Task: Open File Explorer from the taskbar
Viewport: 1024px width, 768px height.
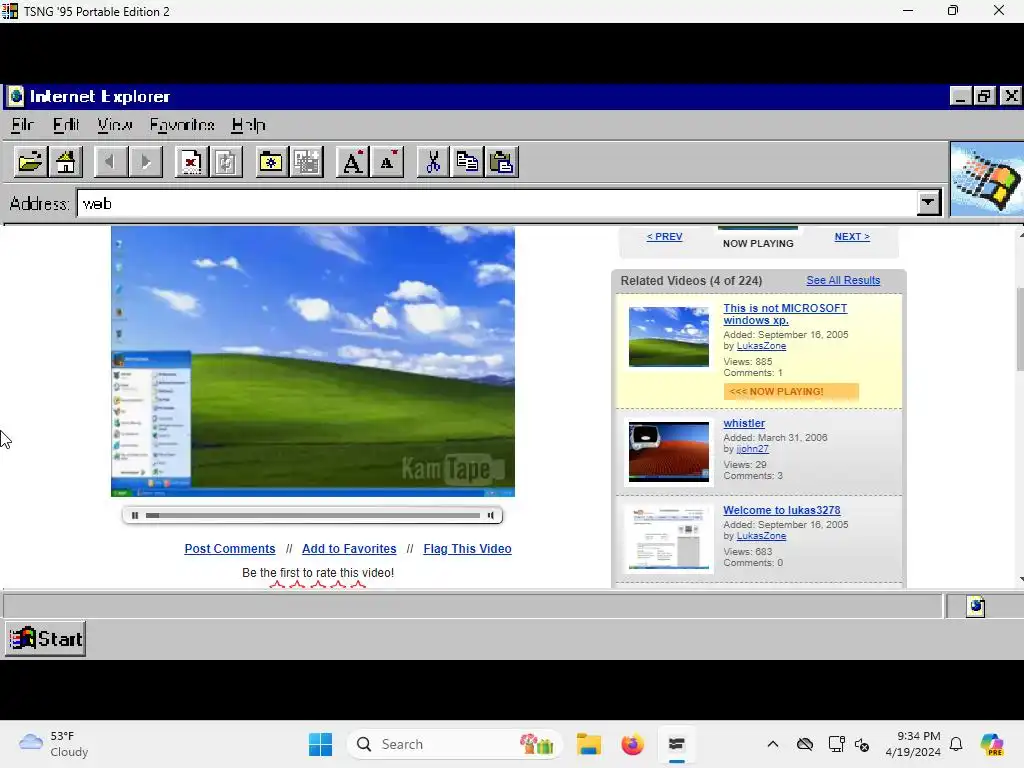Action: click(x=588, y=744)
